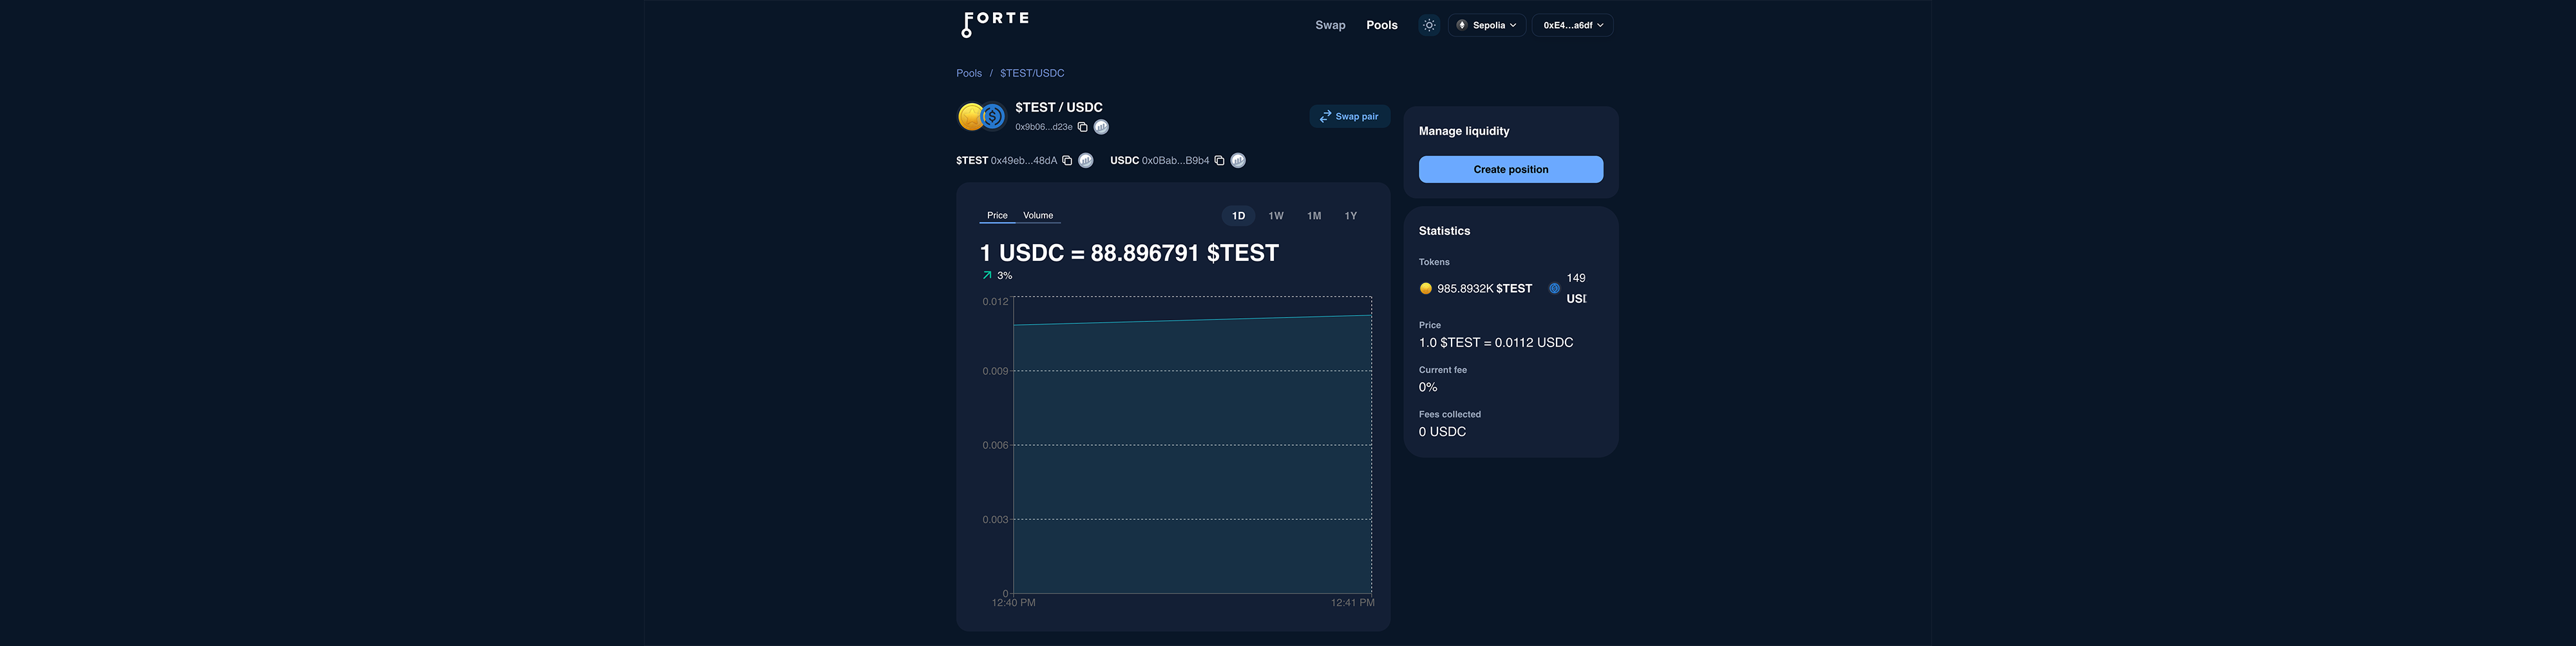
Task: Select the 1W chart timeframe
Action: [1275, 215]
